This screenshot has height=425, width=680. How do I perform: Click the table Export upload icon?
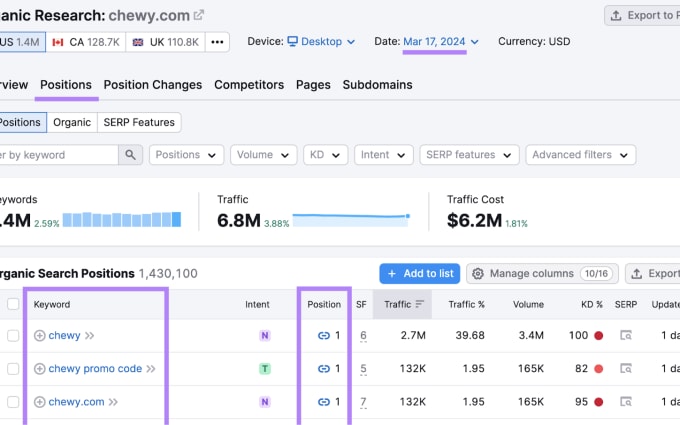(636, 274)
